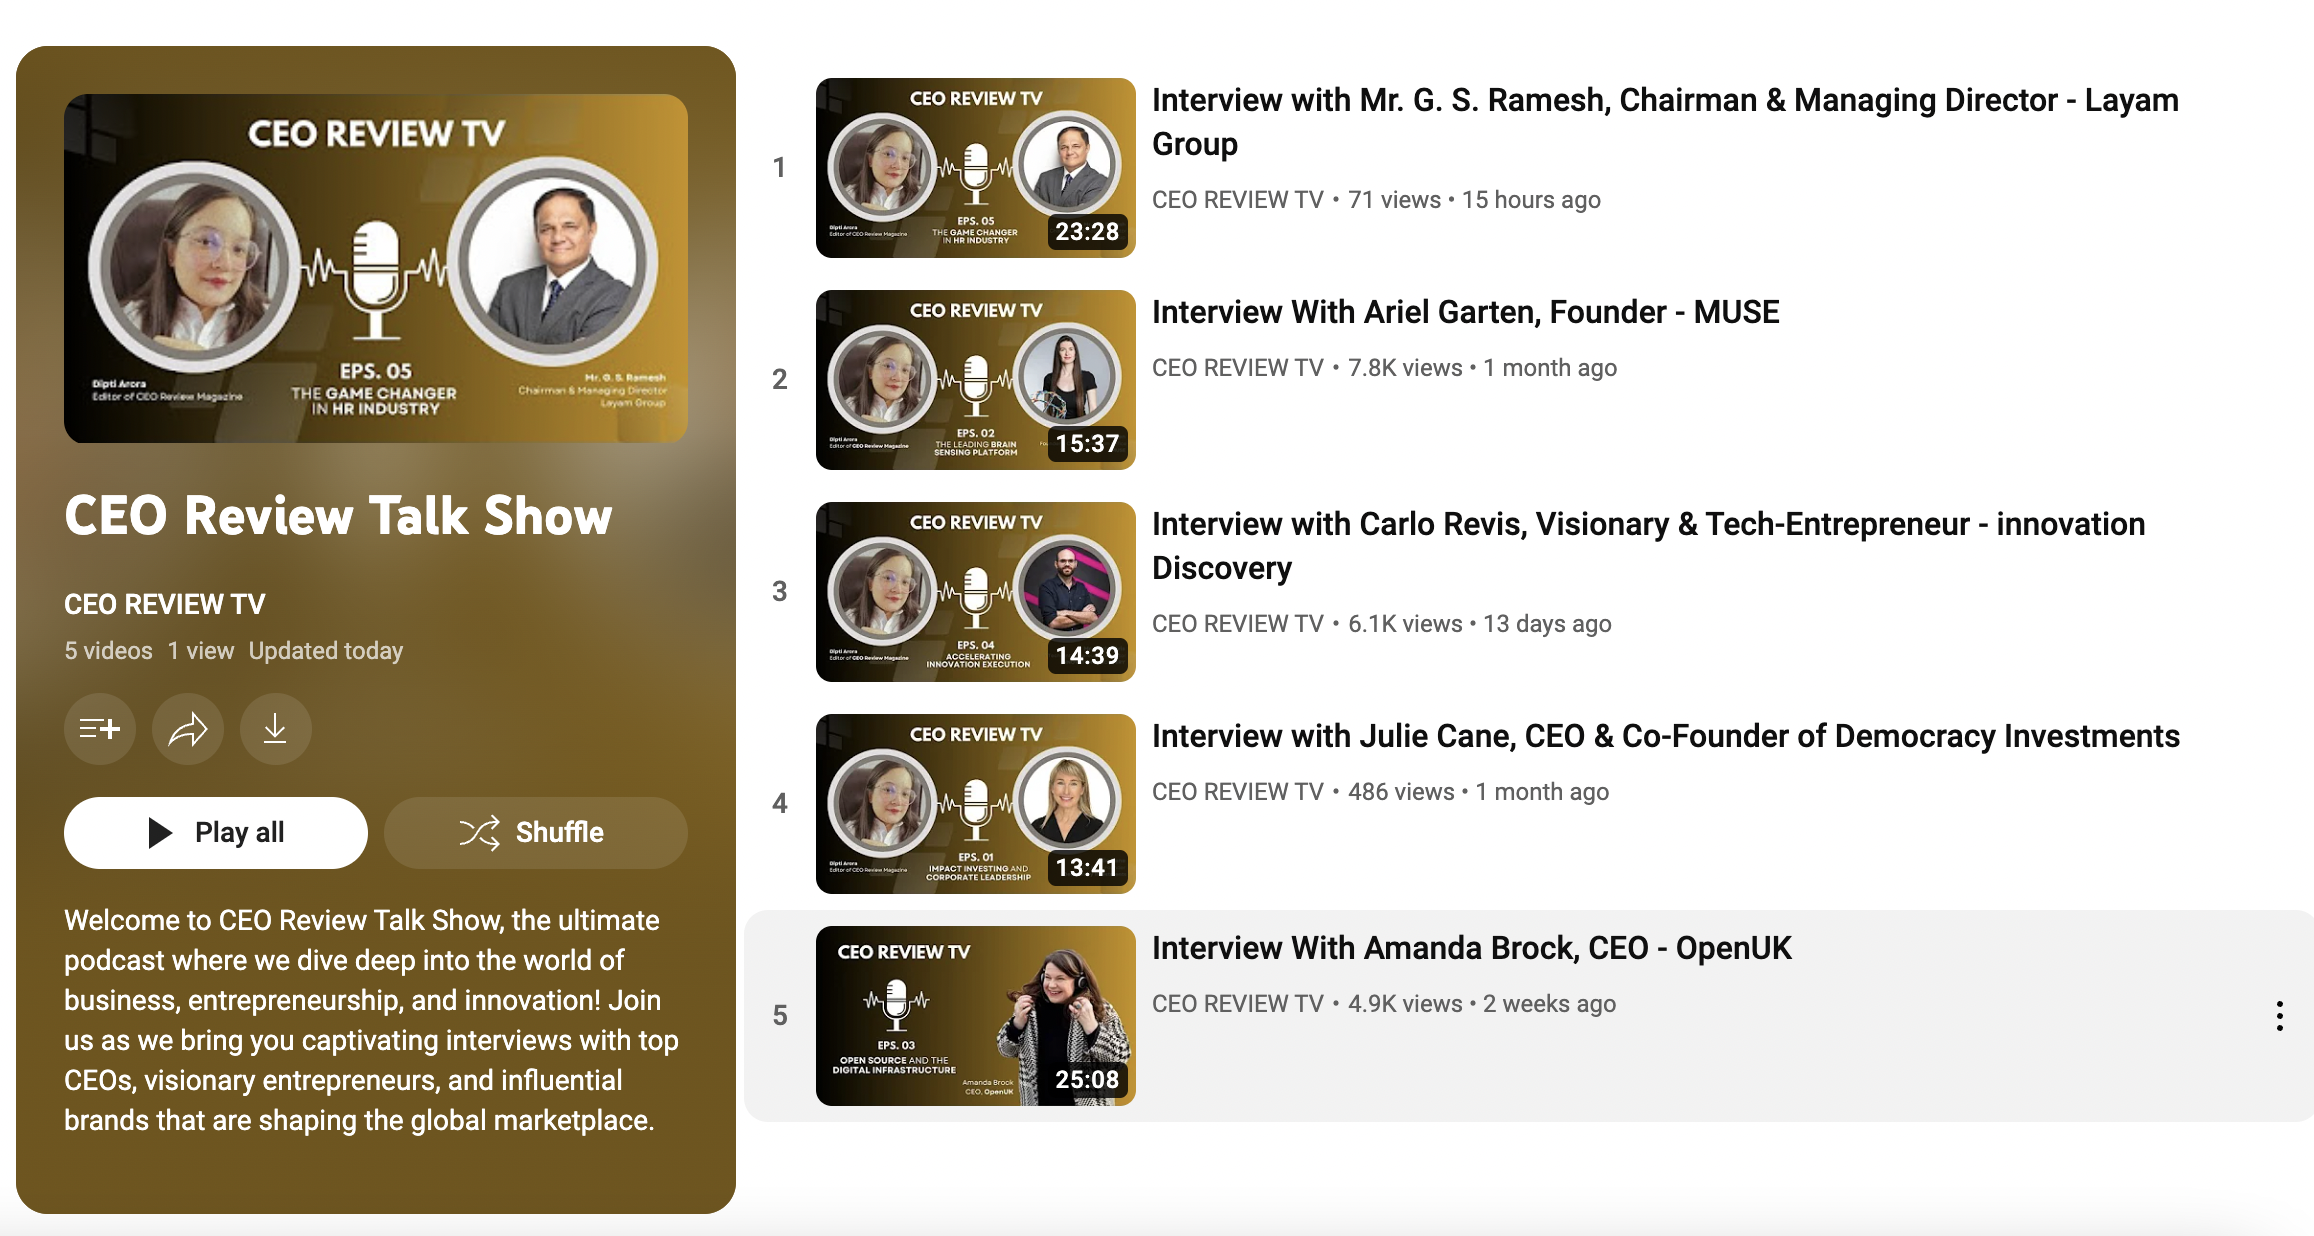Open title 'Interview with Carlo Revis' video

pyautogui.click(x=1649, y=546)
